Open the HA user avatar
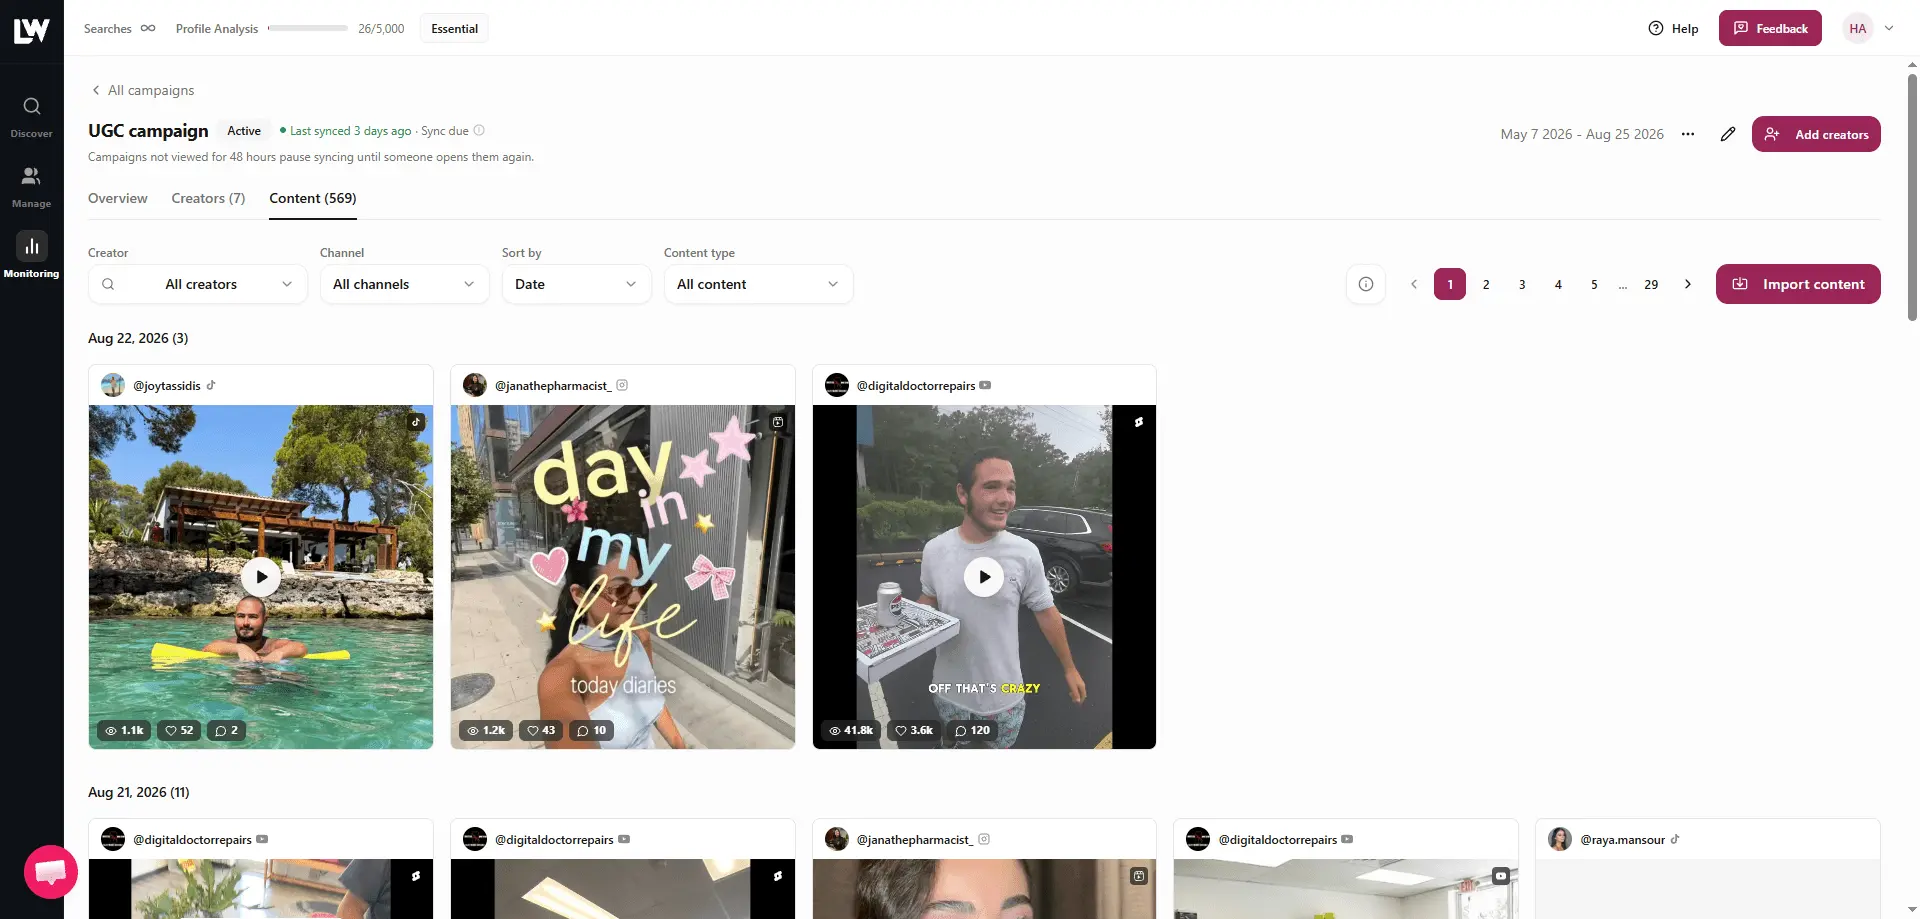The height and width of the screenshot is (919, 1920). 1858,28
